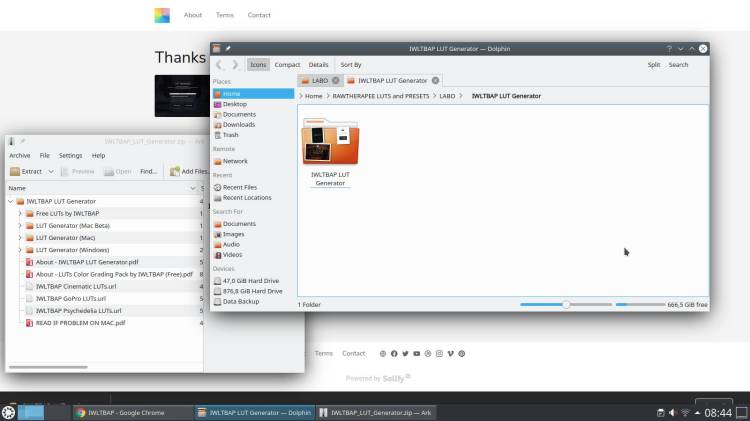This screenshot has width=750, height=421.
Task: Expand Free LUTs by IWLTBAP folder
Action: point(20,214)
